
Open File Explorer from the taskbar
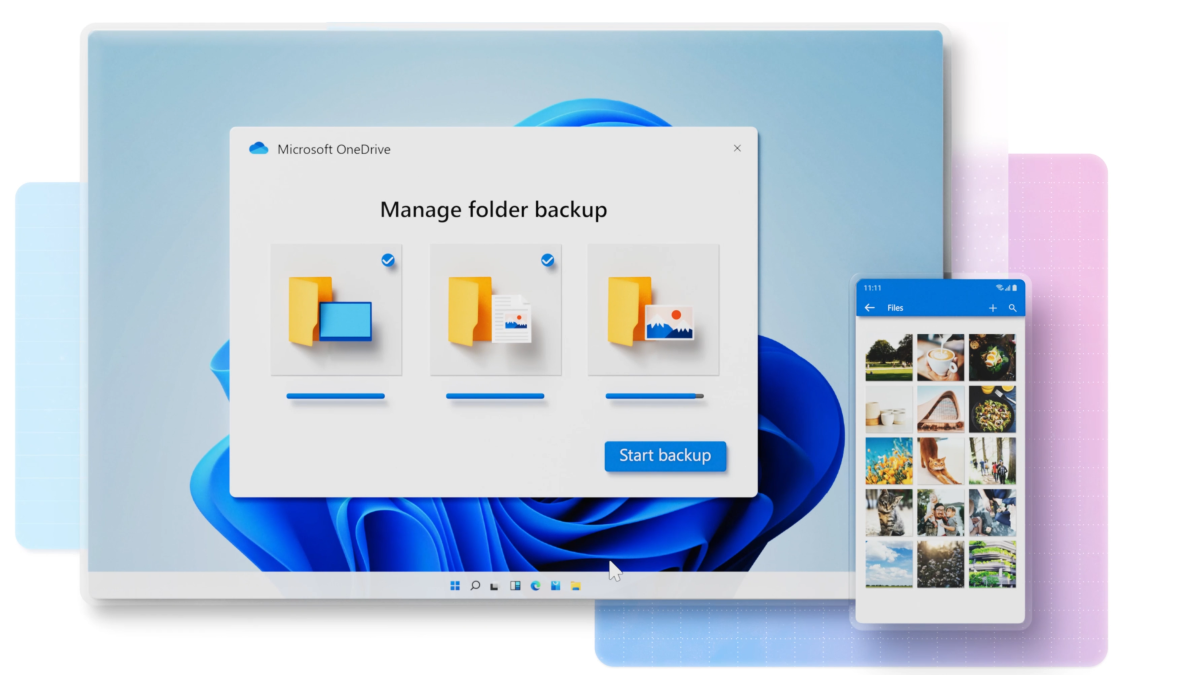click(x=576, y=585)
